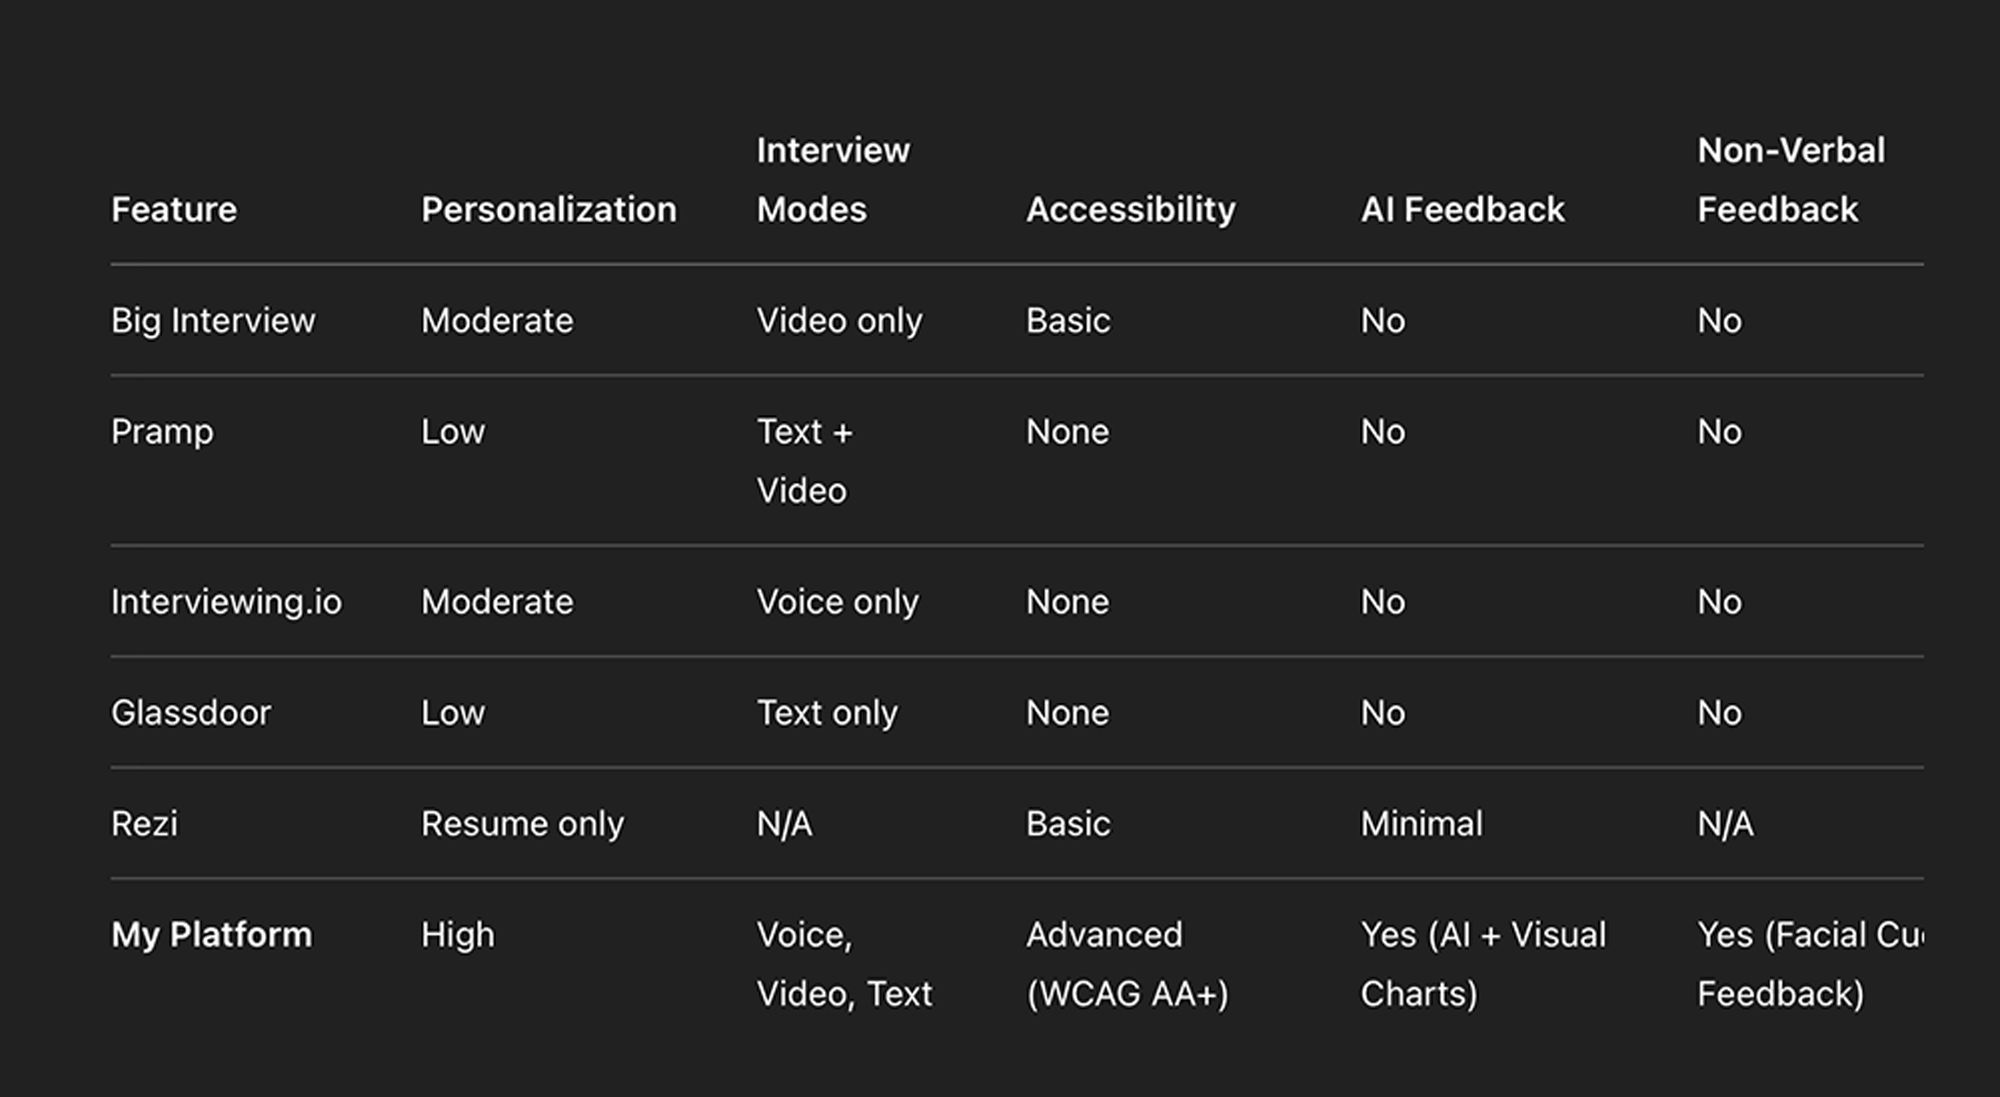Click the Feature column header

coord(174,209)
